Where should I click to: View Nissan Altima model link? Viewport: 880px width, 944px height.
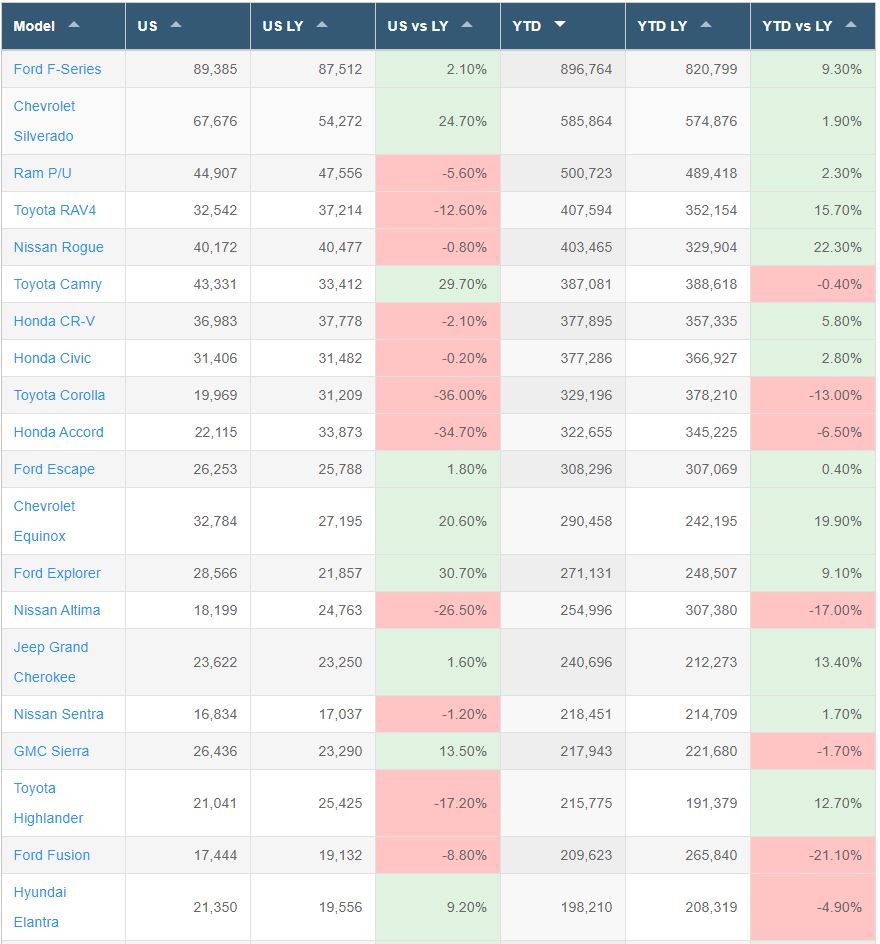(x=57, y=610)
